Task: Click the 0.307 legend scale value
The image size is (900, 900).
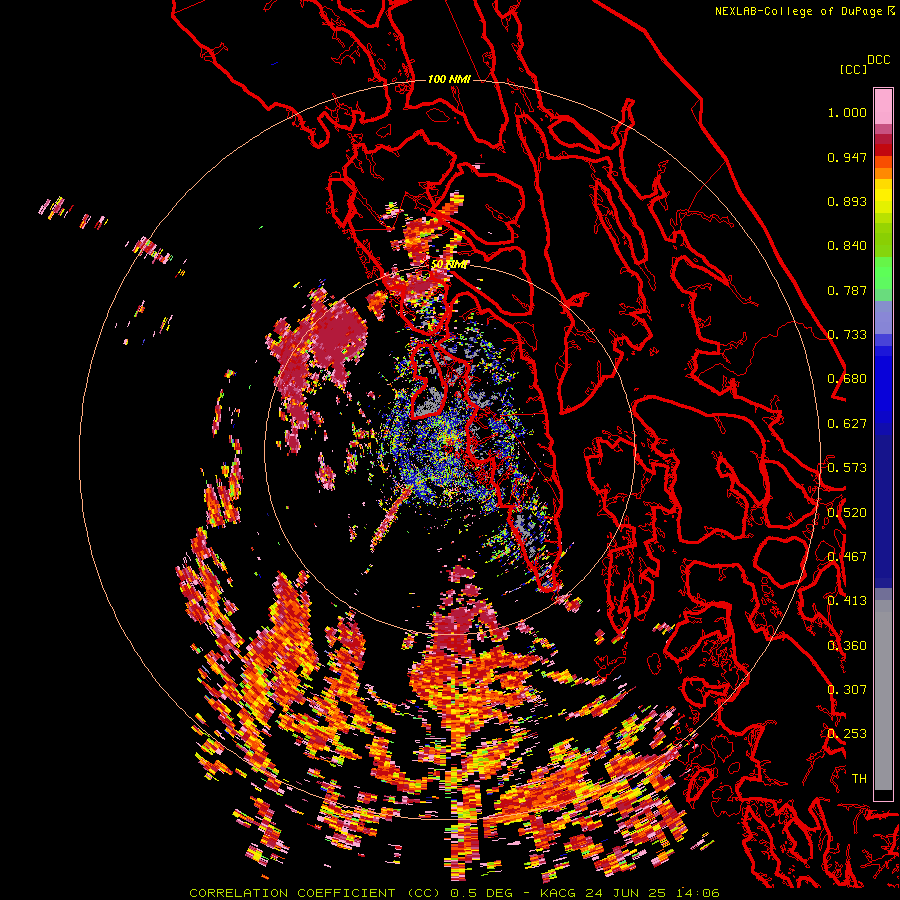Action: click(847, 690)
